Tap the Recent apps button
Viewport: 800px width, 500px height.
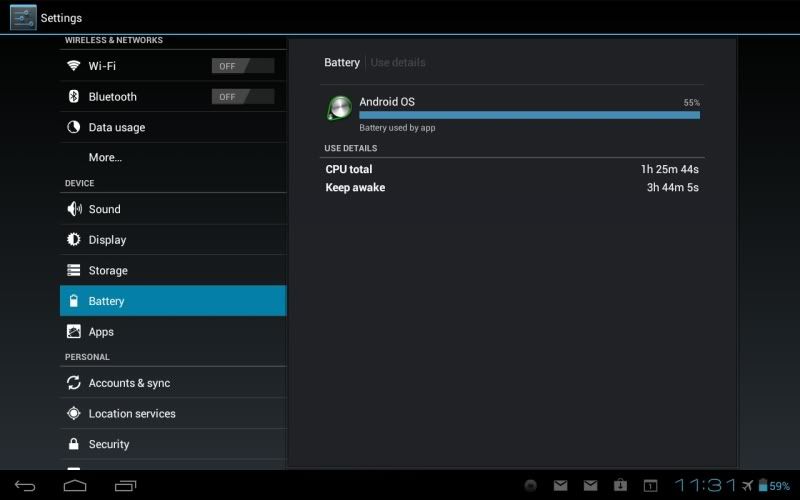coord(126,486)
